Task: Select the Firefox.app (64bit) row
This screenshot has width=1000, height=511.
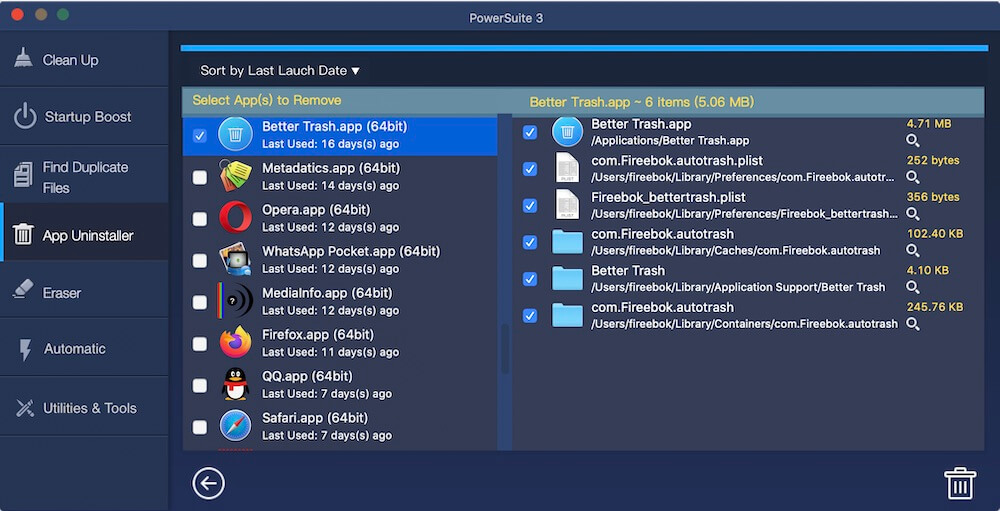Action: pyautogui.click(x=340, y=343)
